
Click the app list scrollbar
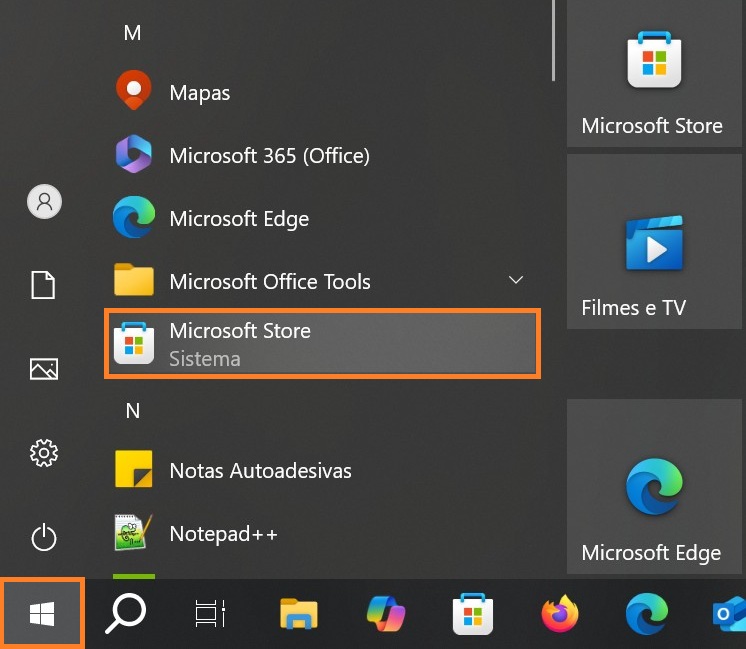coord(553,40)
